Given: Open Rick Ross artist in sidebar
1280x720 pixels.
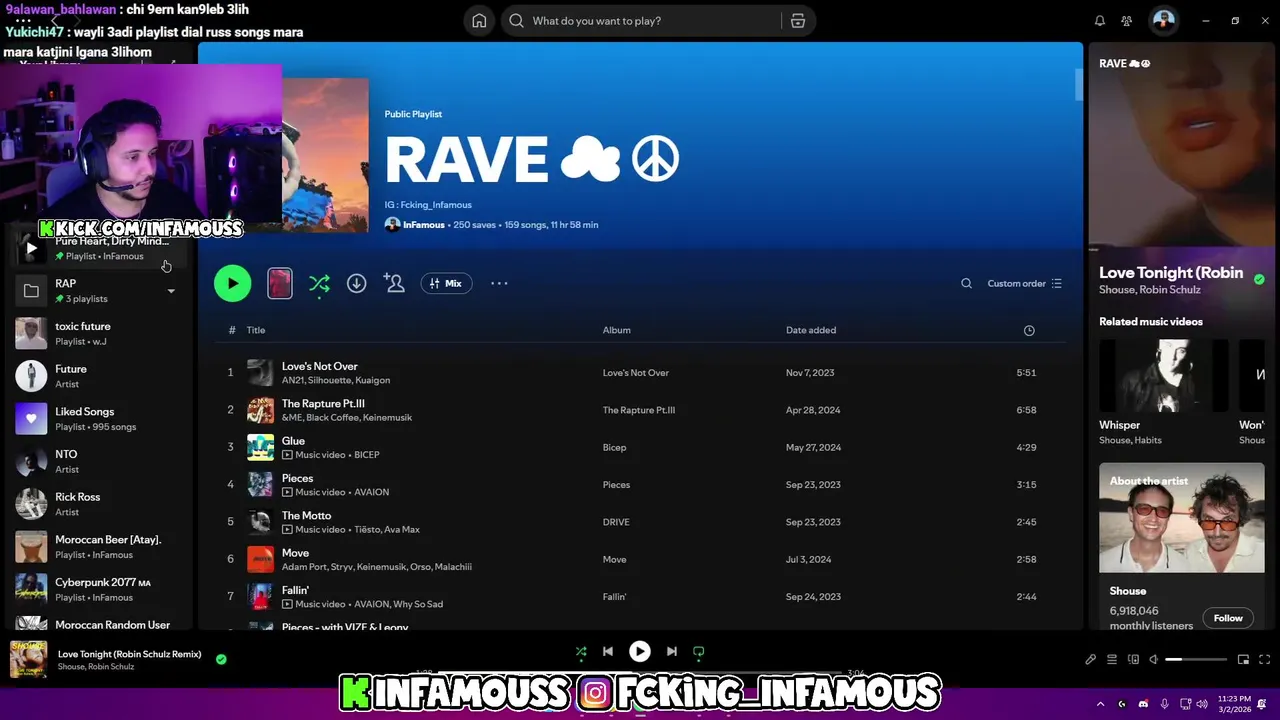Looking at the screenshot, I should 97,504.
